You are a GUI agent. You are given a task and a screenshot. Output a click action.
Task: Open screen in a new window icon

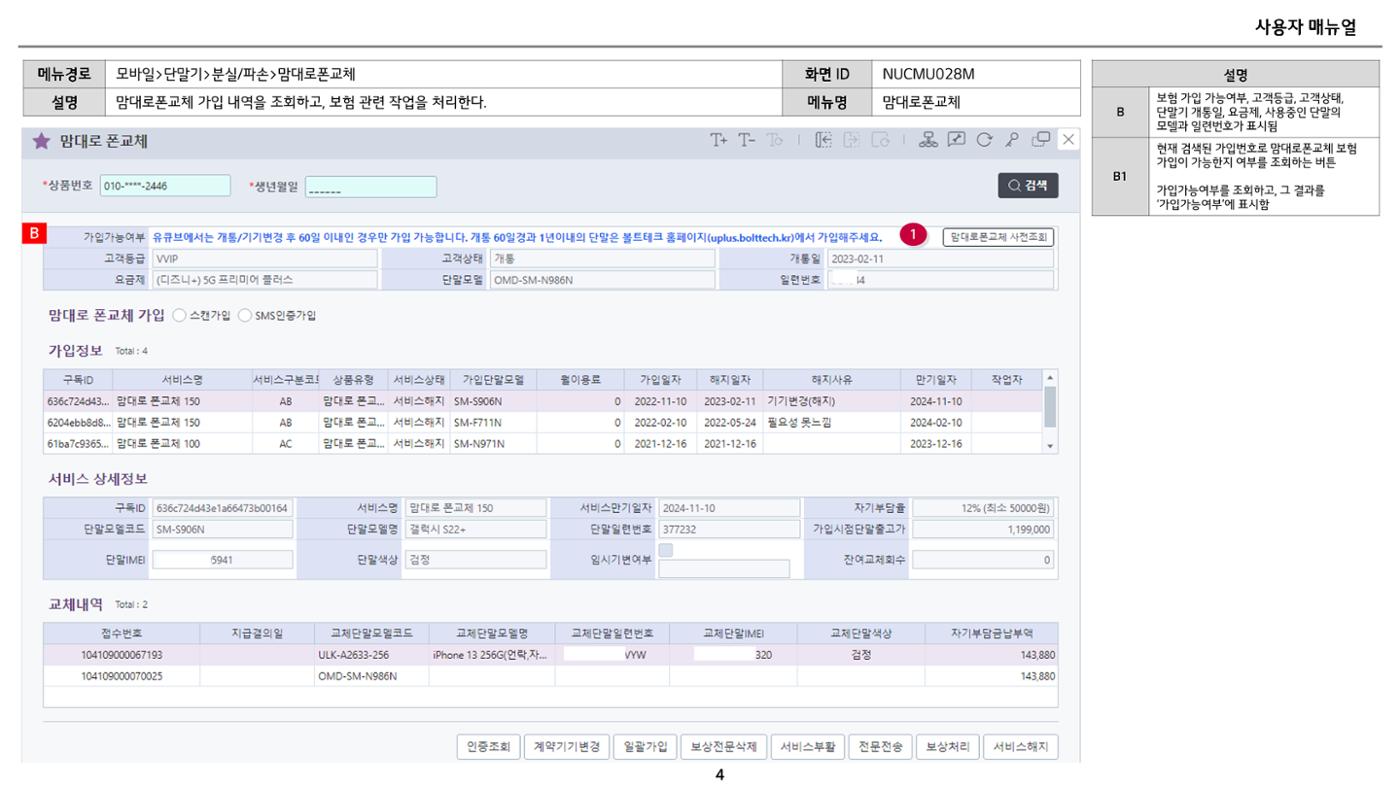click(x=1041, y=140)
